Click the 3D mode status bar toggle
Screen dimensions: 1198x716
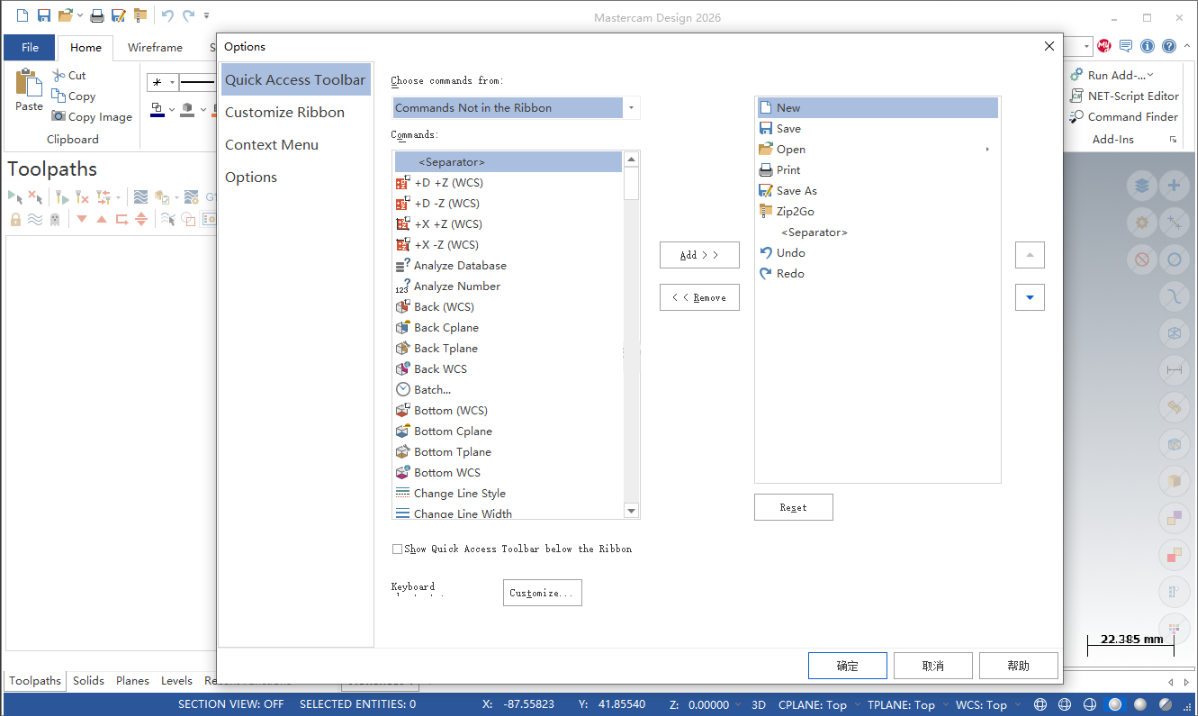pos(759,705)
